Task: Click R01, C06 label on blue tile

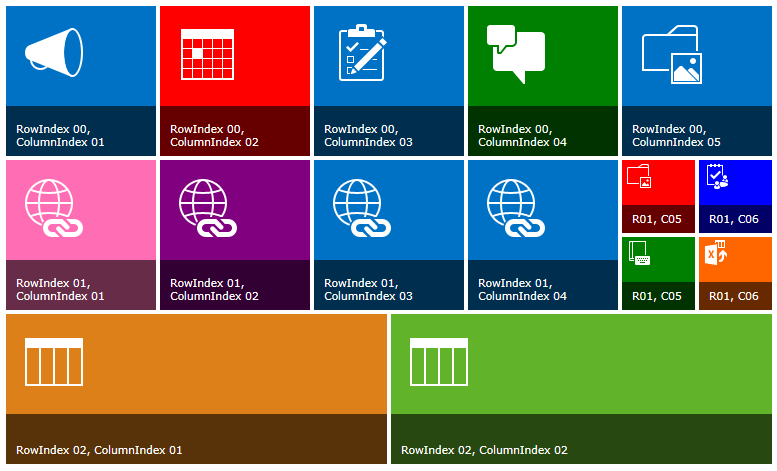Action: [x=734, y=219]
